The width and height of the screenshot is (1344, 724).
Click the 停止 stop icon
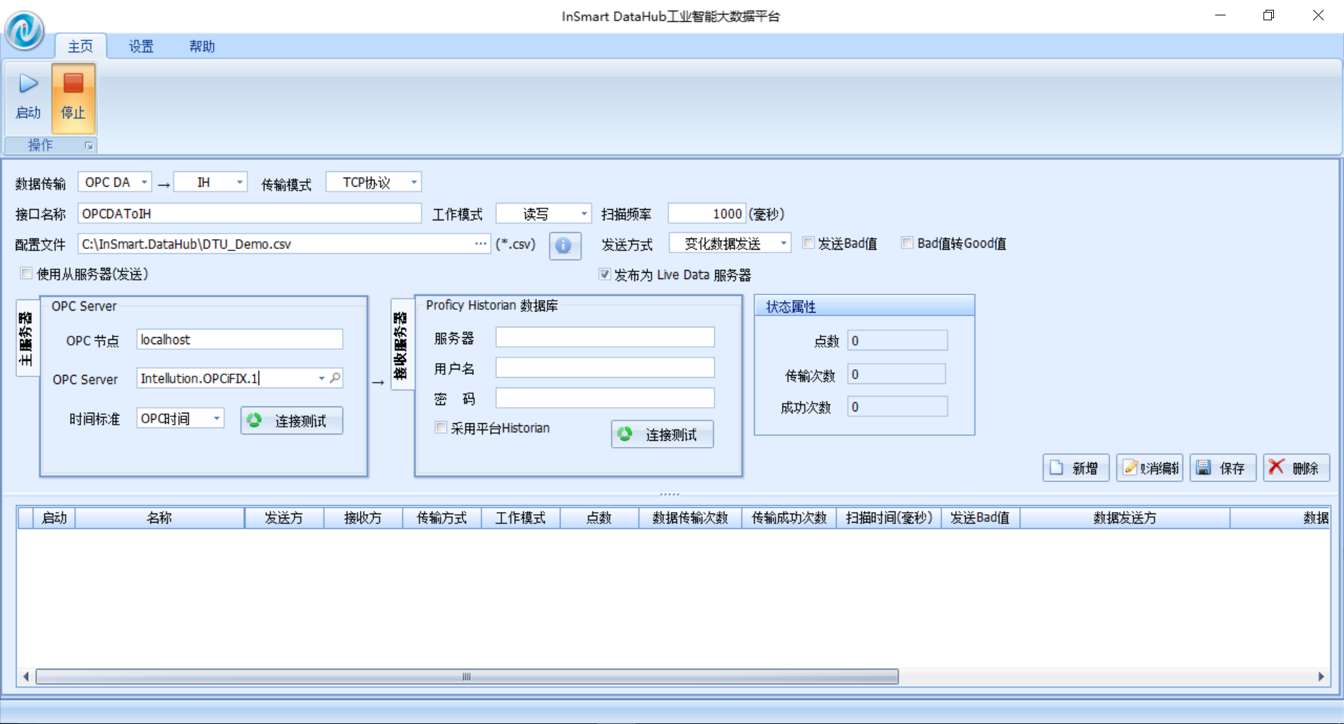(x=73, y=83)
